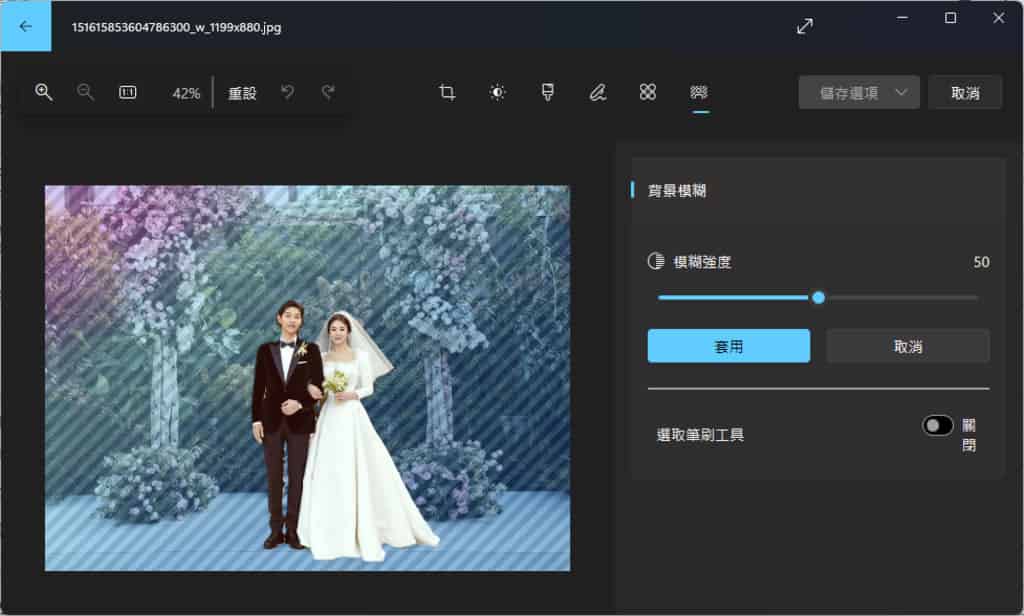Screen dimensions: 1024x616
Task: Apply blur with the 套用 button
Action: 728,346
